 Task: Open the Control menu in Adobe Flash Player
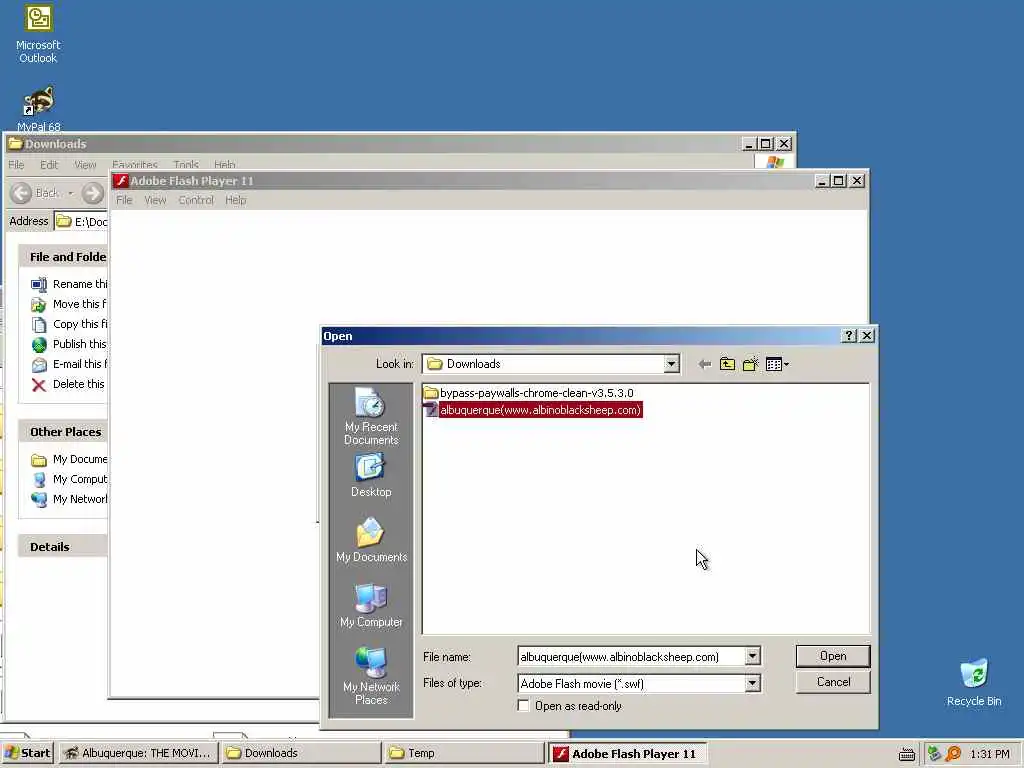tap(196, 200)
